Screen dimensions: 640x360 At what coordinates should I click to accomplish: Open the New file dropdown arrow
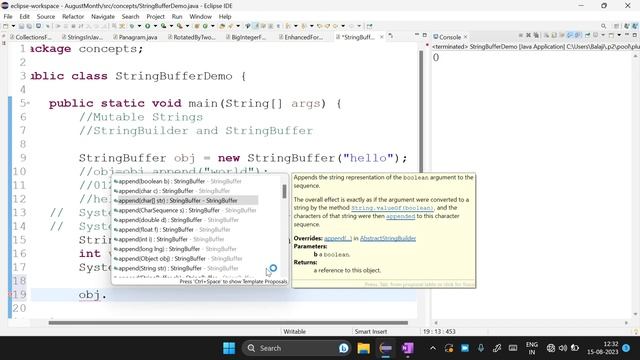click(13, 26)
